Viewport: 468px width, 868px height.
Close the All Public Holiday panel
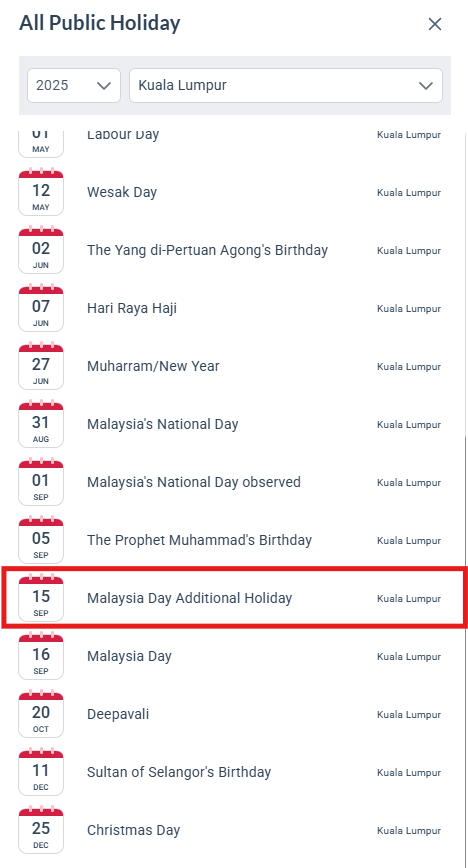pos(435,24)
